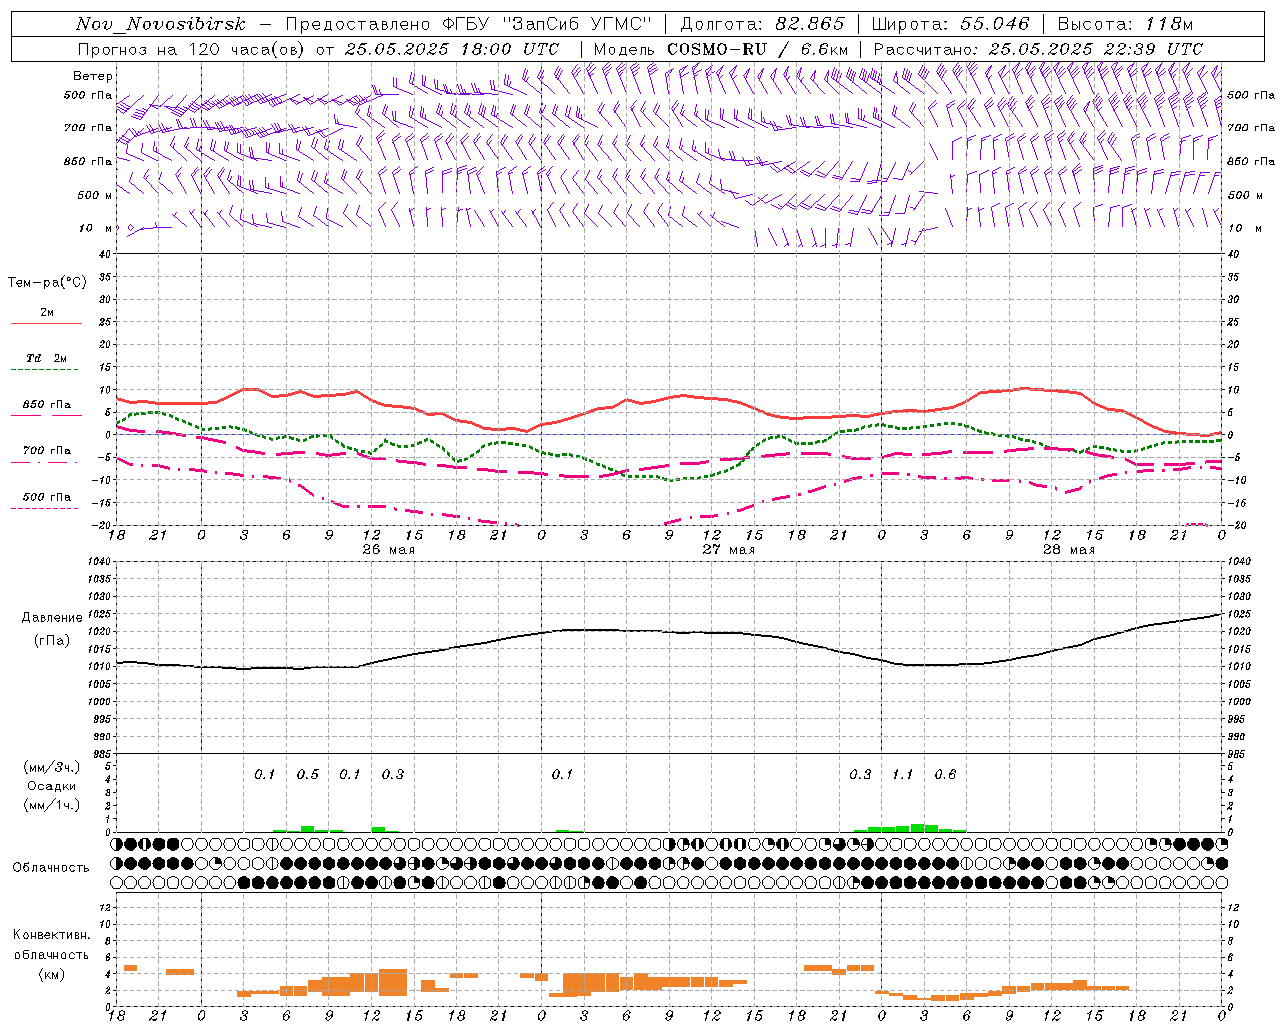
Task: Click the 1.1 precipitation amount
Action: pyautogui.click(x=903, y=774)
